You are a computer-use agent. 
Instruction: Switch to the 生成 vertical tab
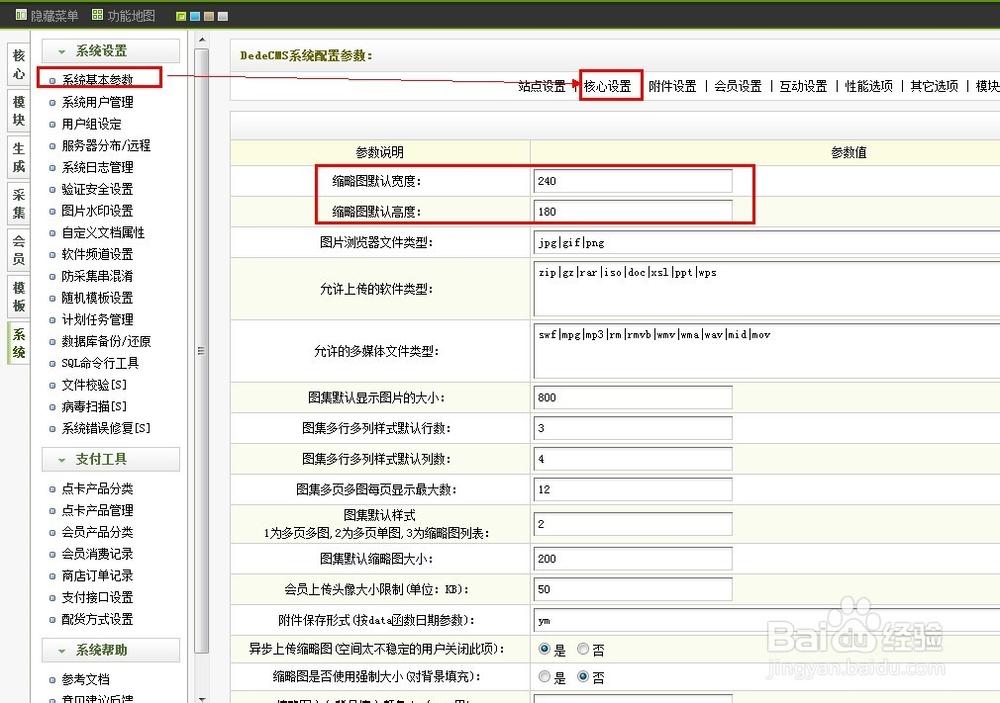[x=18, y=158]
